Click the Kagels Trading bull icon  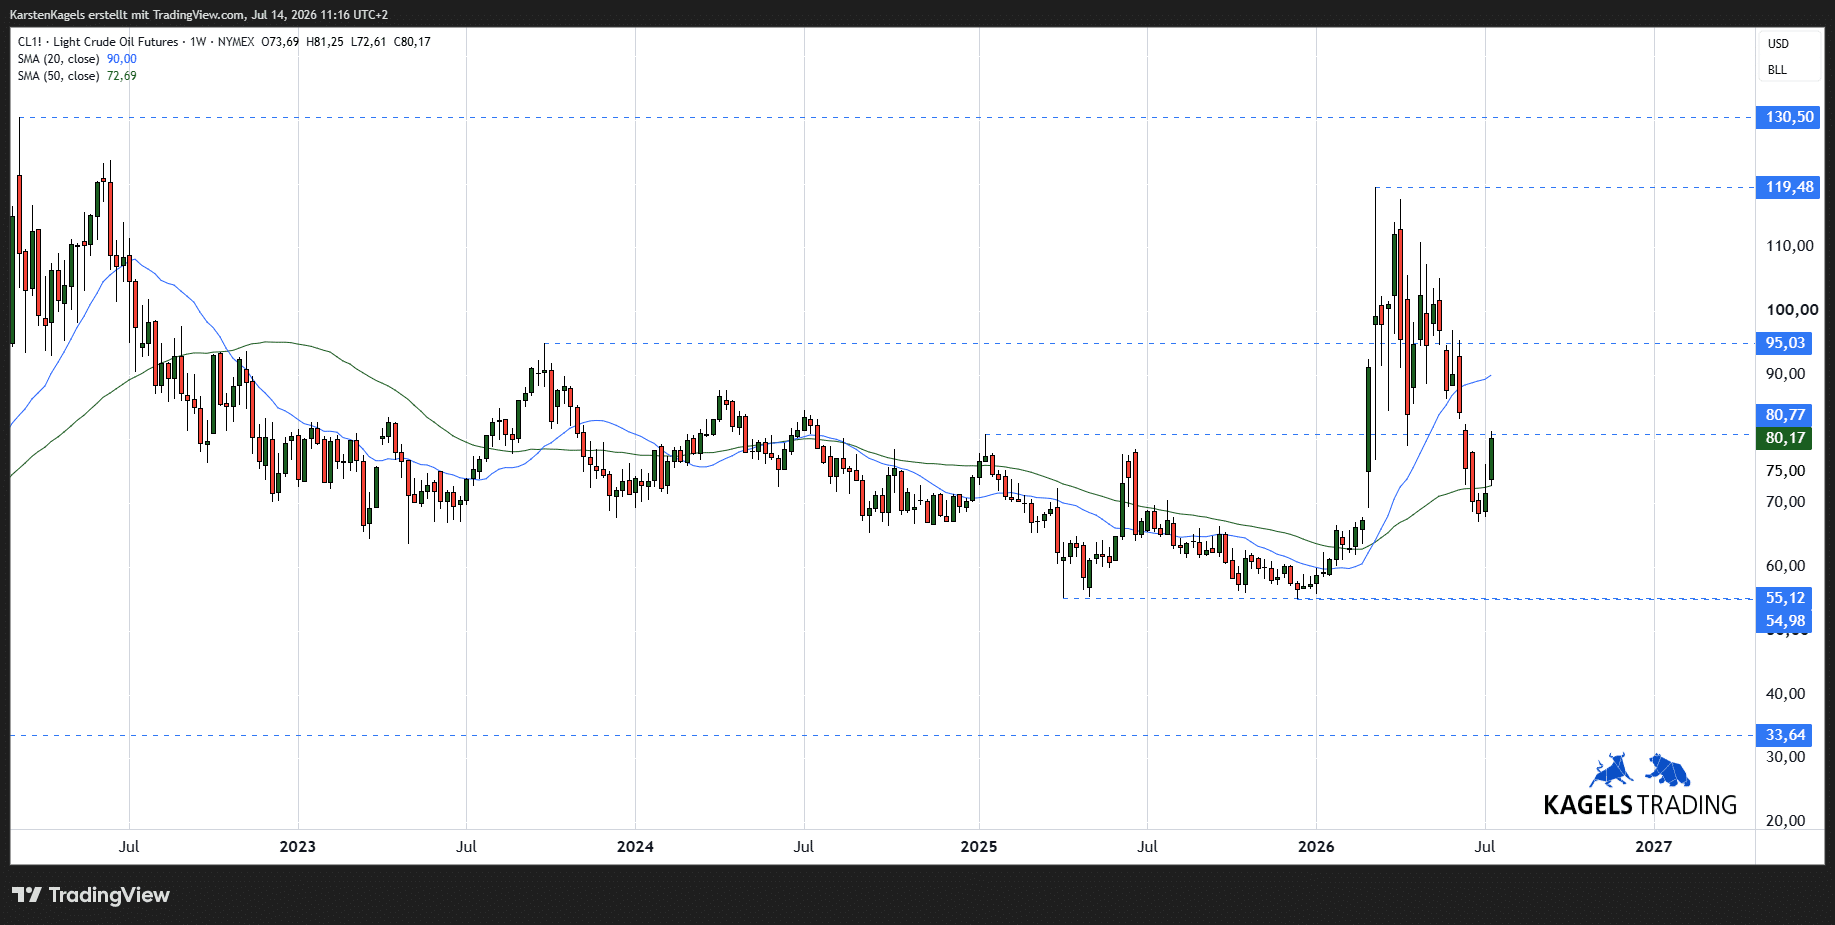tap(1611, 770)
